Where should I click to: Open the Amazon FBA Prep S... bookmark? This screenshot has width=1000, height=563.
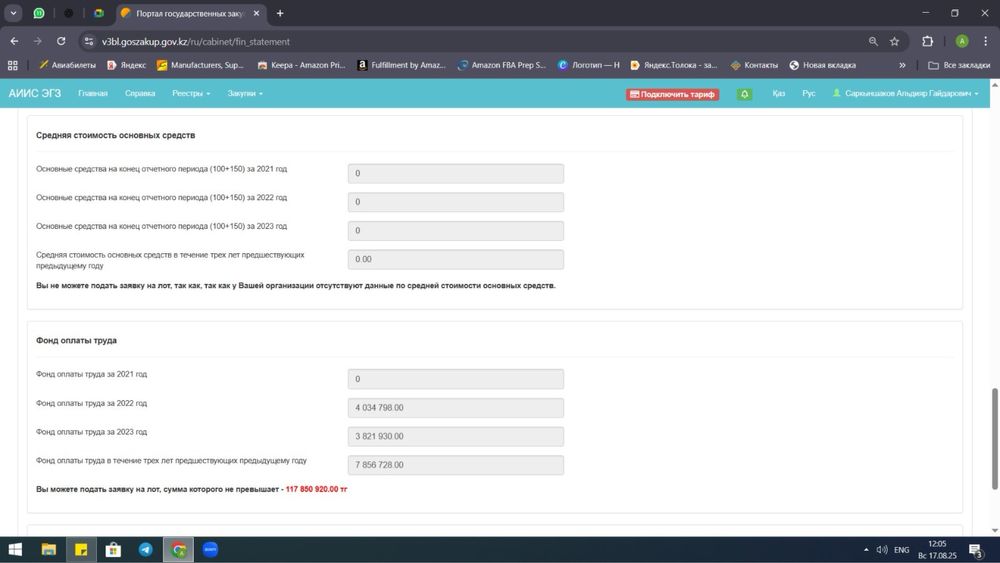click(x=502, y=65)
